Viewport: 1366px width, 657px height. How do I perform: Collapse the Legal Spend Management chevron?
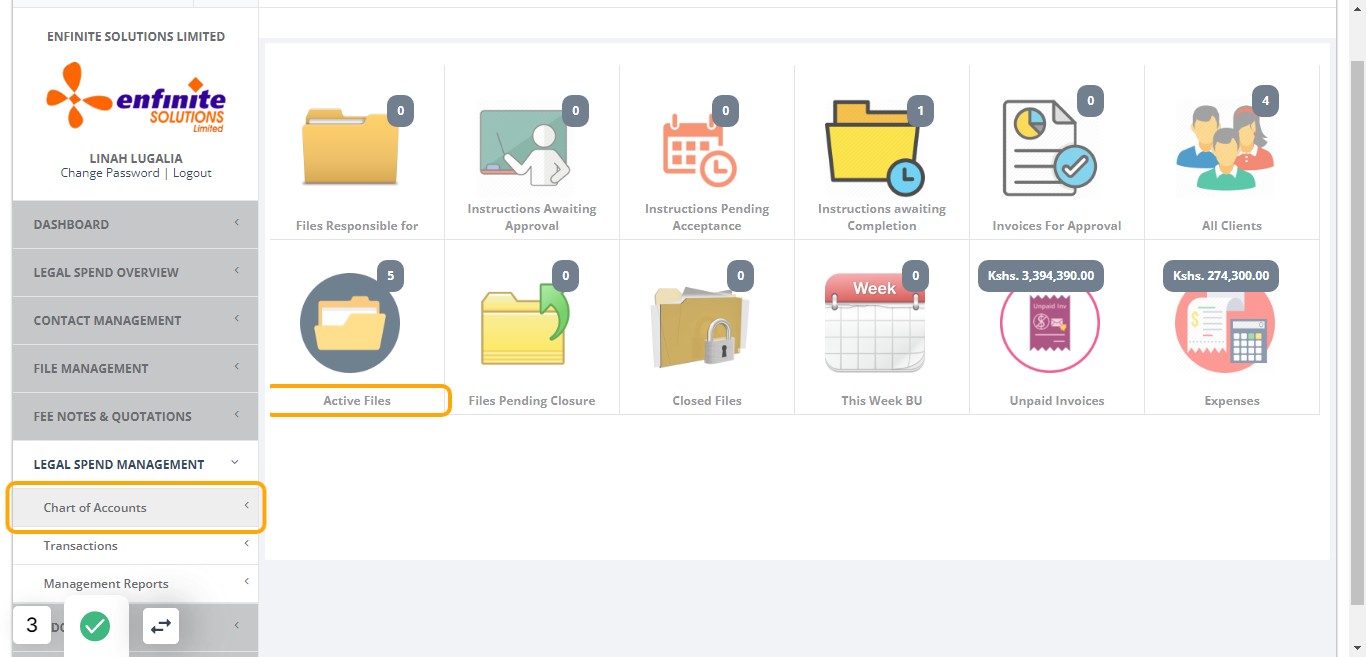[235, 463]
